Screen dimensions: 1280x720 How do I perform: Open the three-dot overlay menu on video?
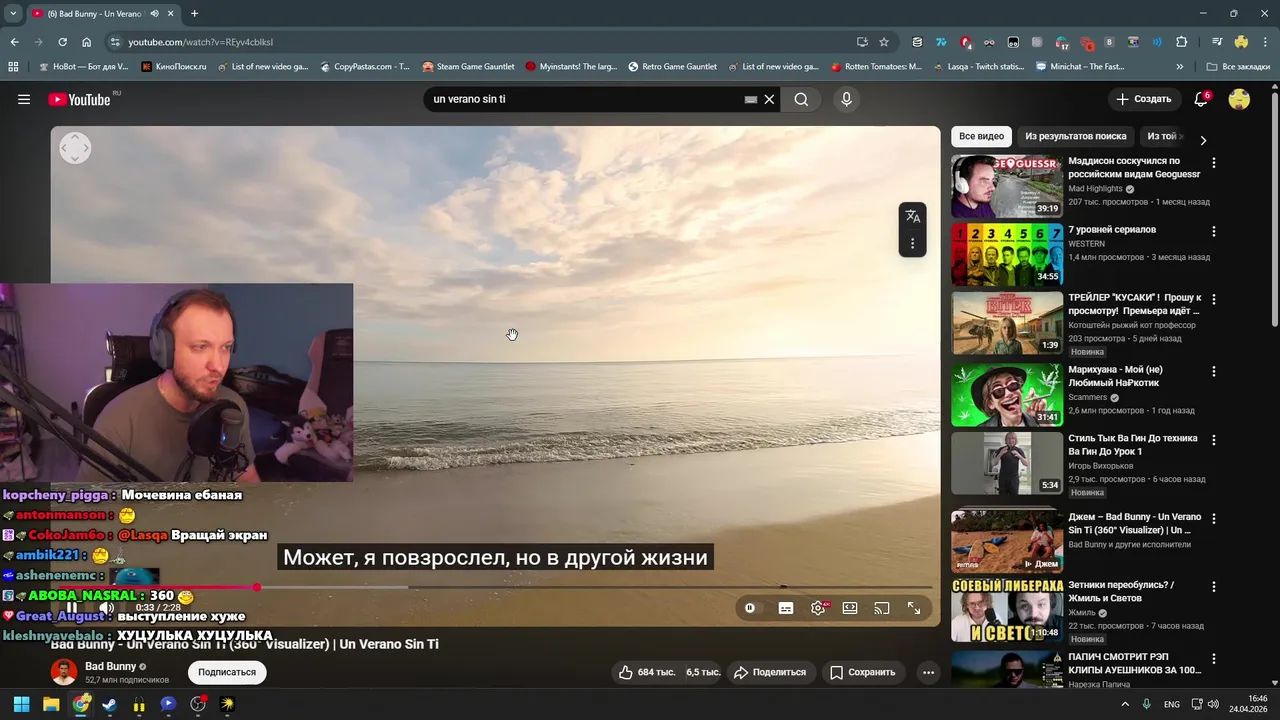click(x=912, y=243)
